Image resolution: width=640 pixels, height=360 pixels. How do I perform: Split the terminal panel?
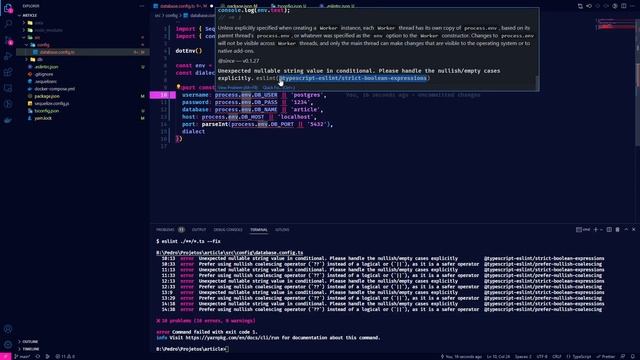pyautogui.click(x=609, y=230)
